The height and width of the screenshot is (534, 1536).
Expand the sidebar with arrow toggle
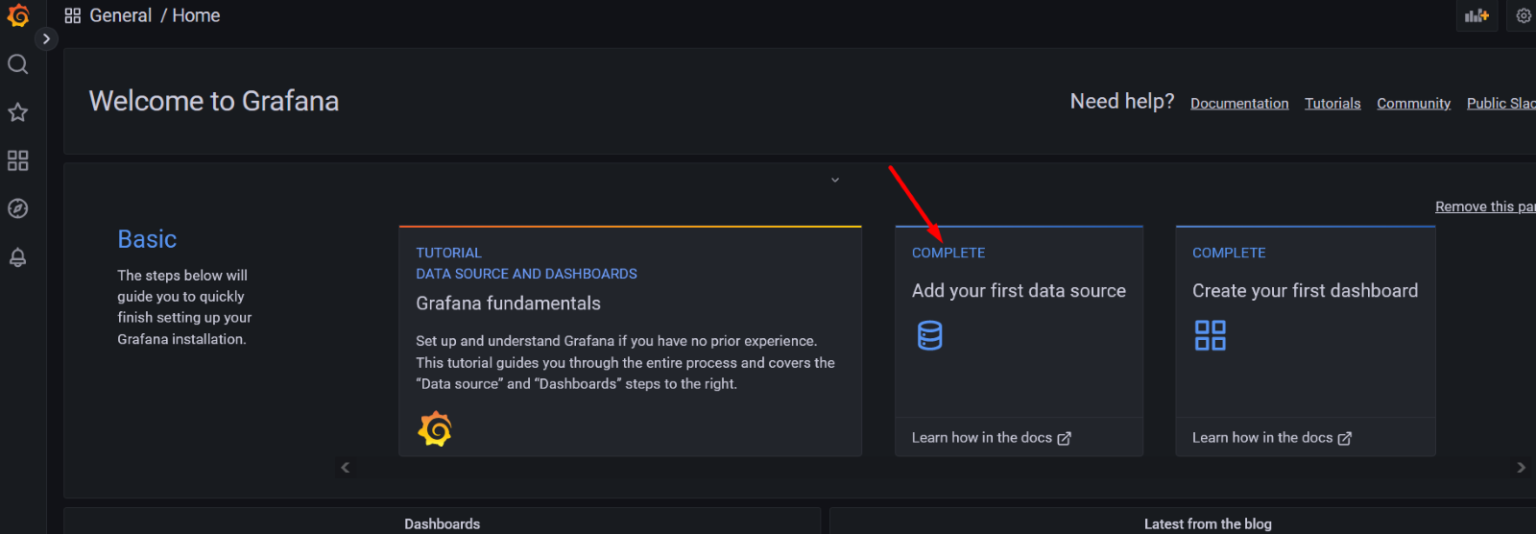(46, 39)
